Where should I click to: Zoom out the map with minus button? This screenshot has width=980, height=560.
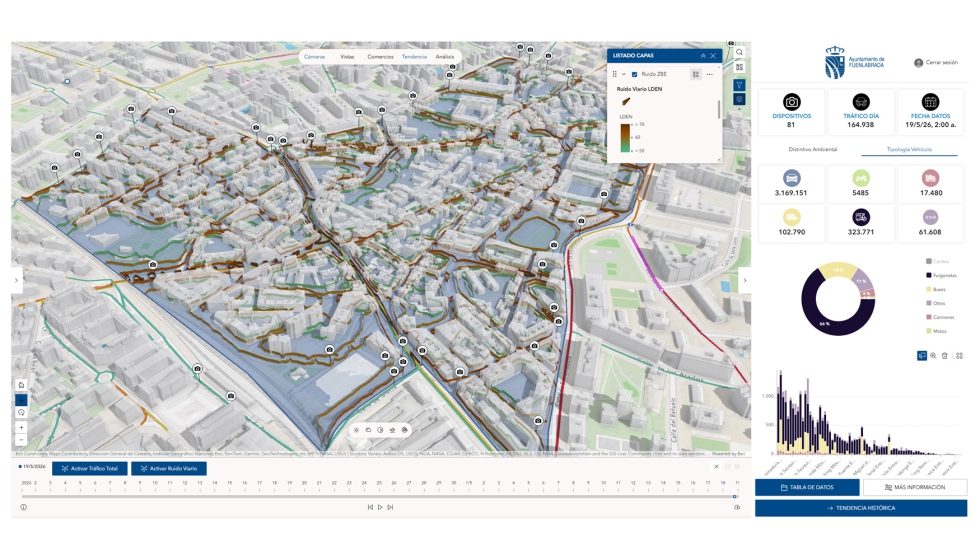[x=21, y=440]
